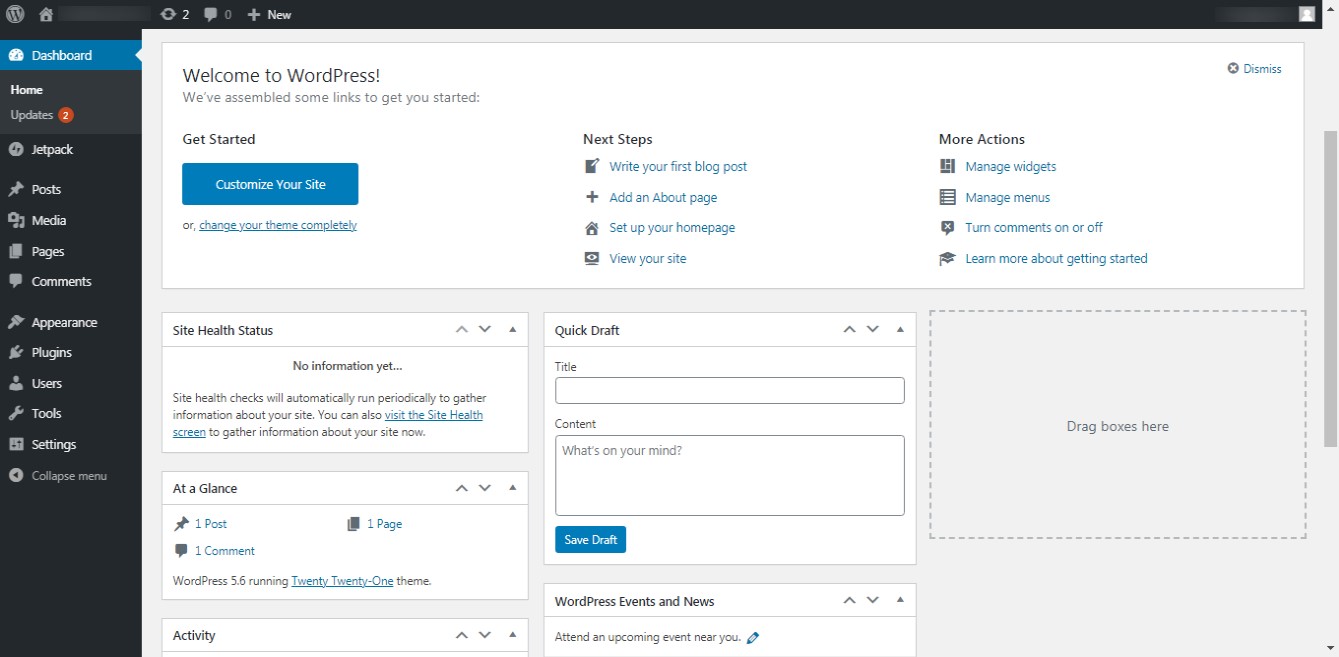Click Manage menus link
The image size is (1339, 657).
point(1008,197)
